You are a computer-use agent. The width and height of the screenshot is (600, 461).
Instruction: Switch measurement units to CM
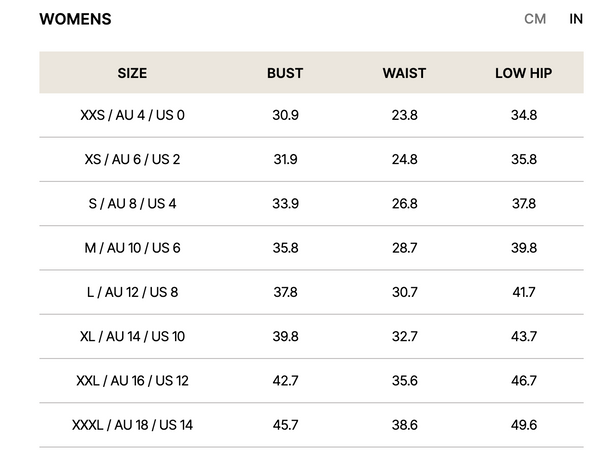(x=535, y=19)
